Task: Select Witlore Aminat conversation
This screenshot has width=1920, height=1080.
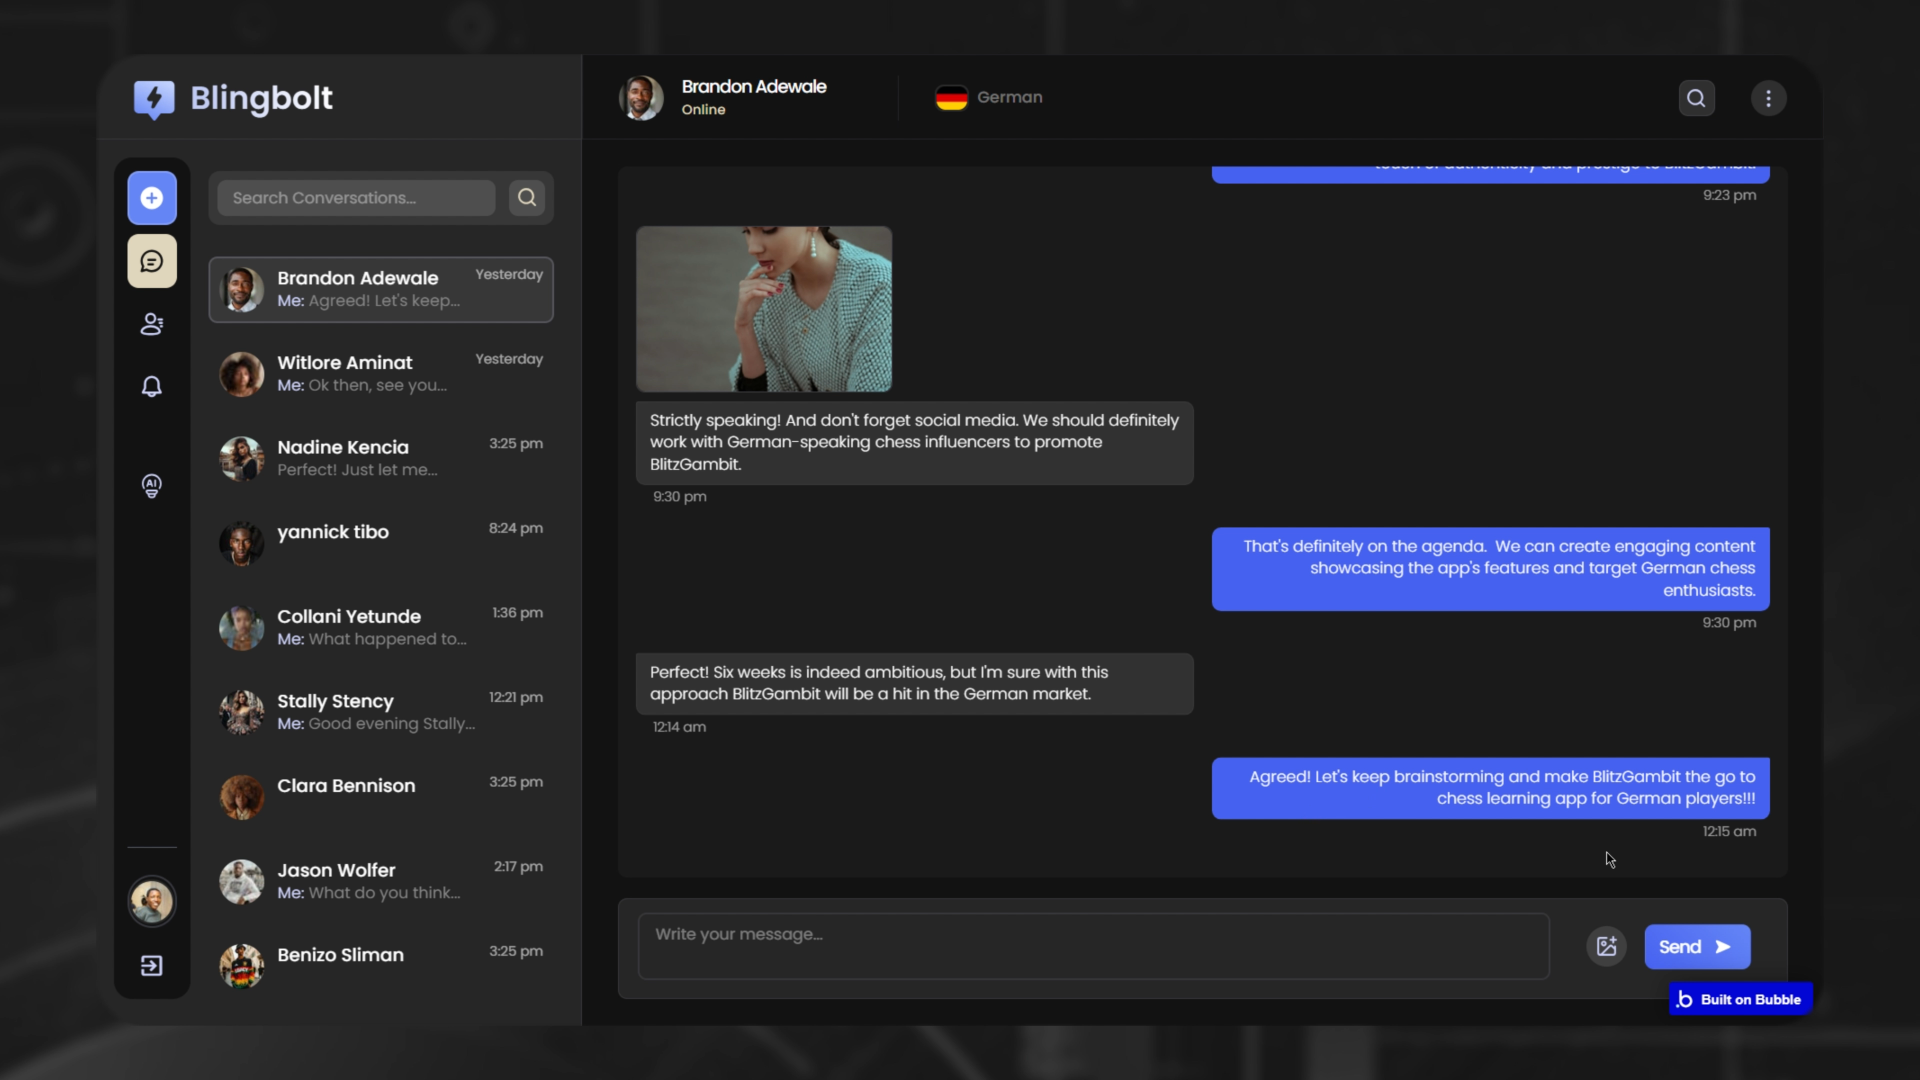Action: (x=380, y=373)
